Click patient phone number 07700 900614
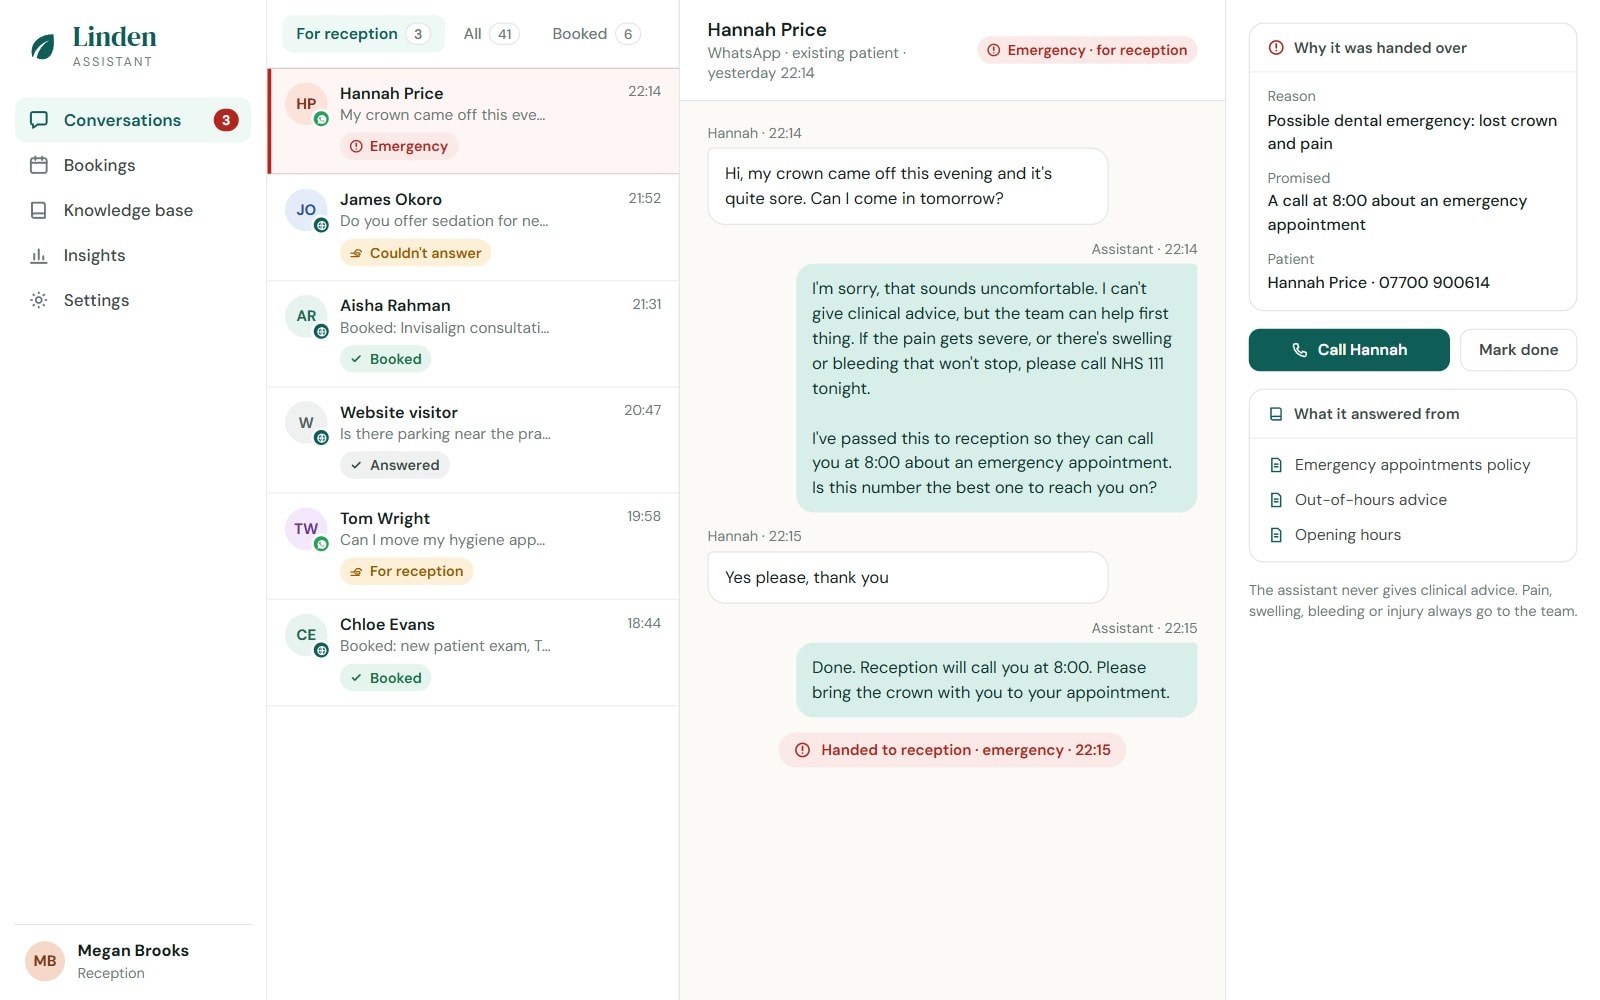 click(1434, 283)
